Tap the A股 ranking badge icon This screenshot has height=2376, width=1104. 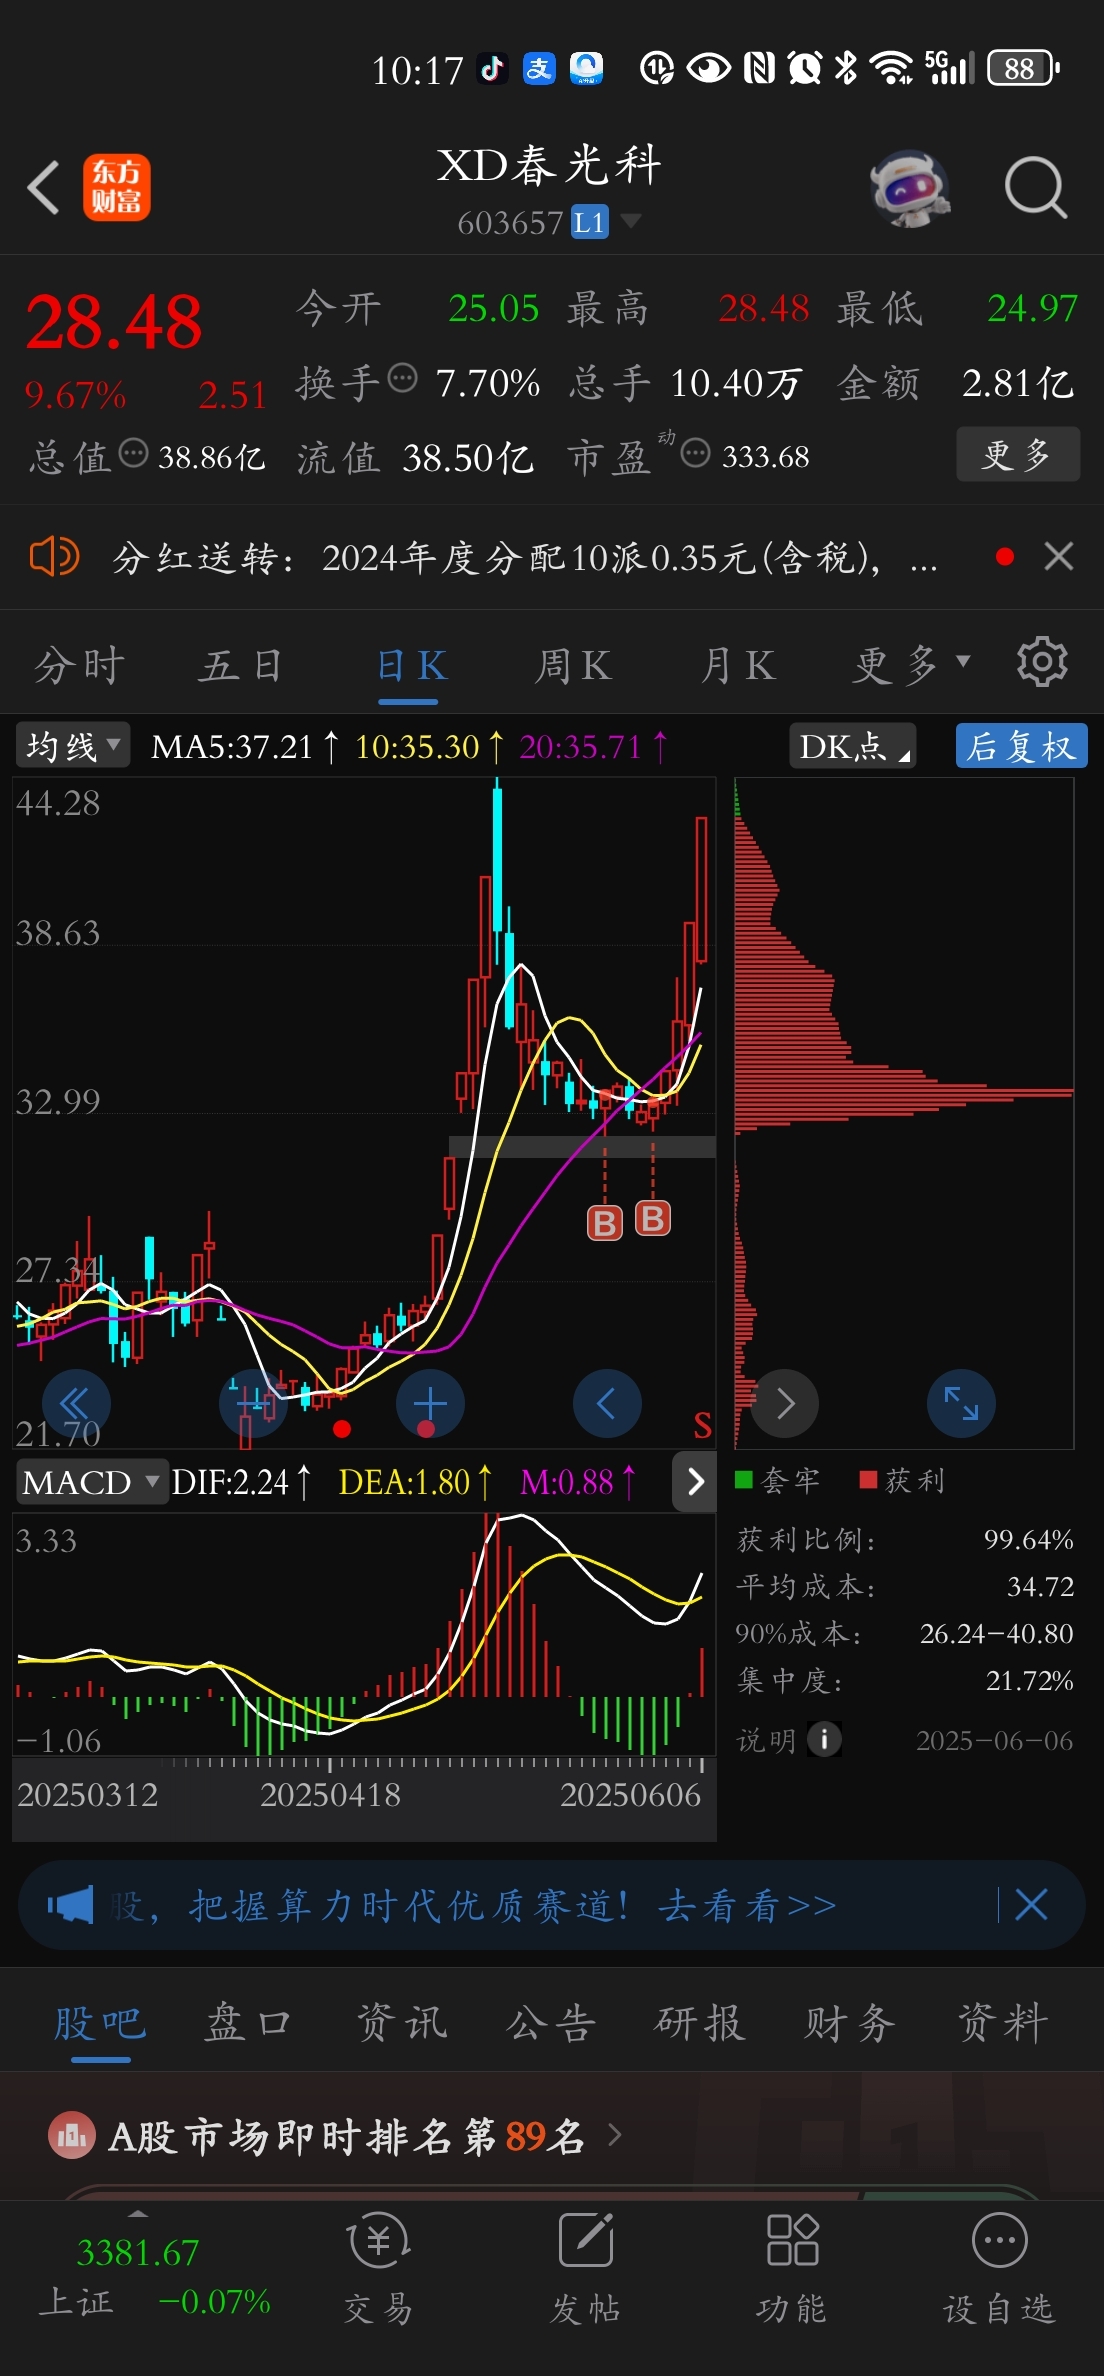pyautogui.click(x=72, y=2136)
